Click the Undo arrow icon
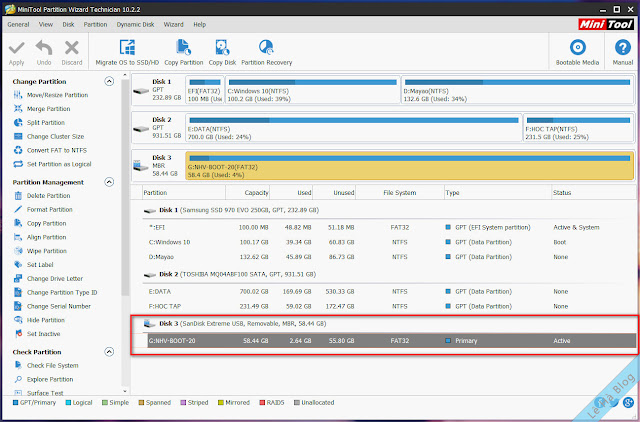This screenshot has height=422, width=640. tap(44, 48)
